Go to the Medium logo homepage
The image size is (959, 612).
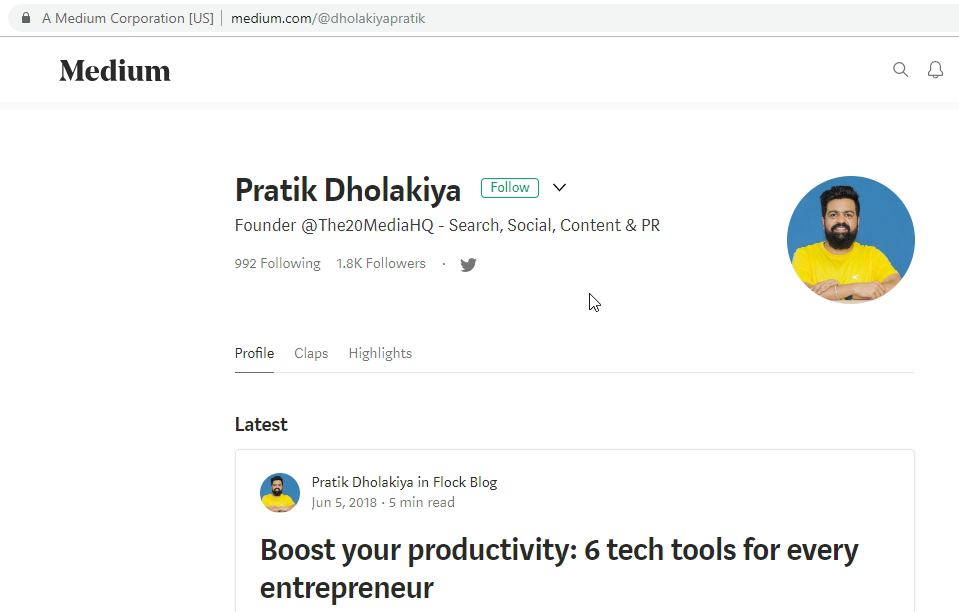pyautogui.click(x=115, y=71)
